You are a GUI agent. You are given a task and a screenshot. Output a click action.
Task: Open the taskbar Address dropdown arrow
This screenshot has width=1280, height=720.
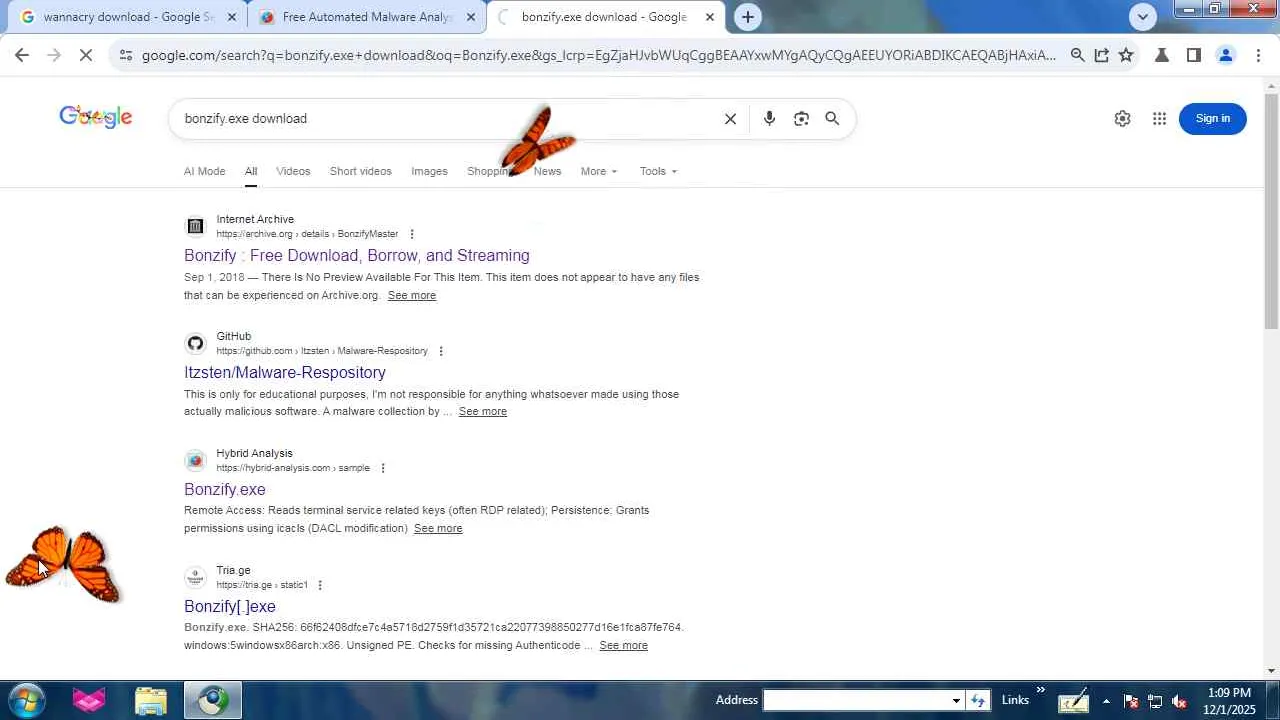(x=956, y=700)
